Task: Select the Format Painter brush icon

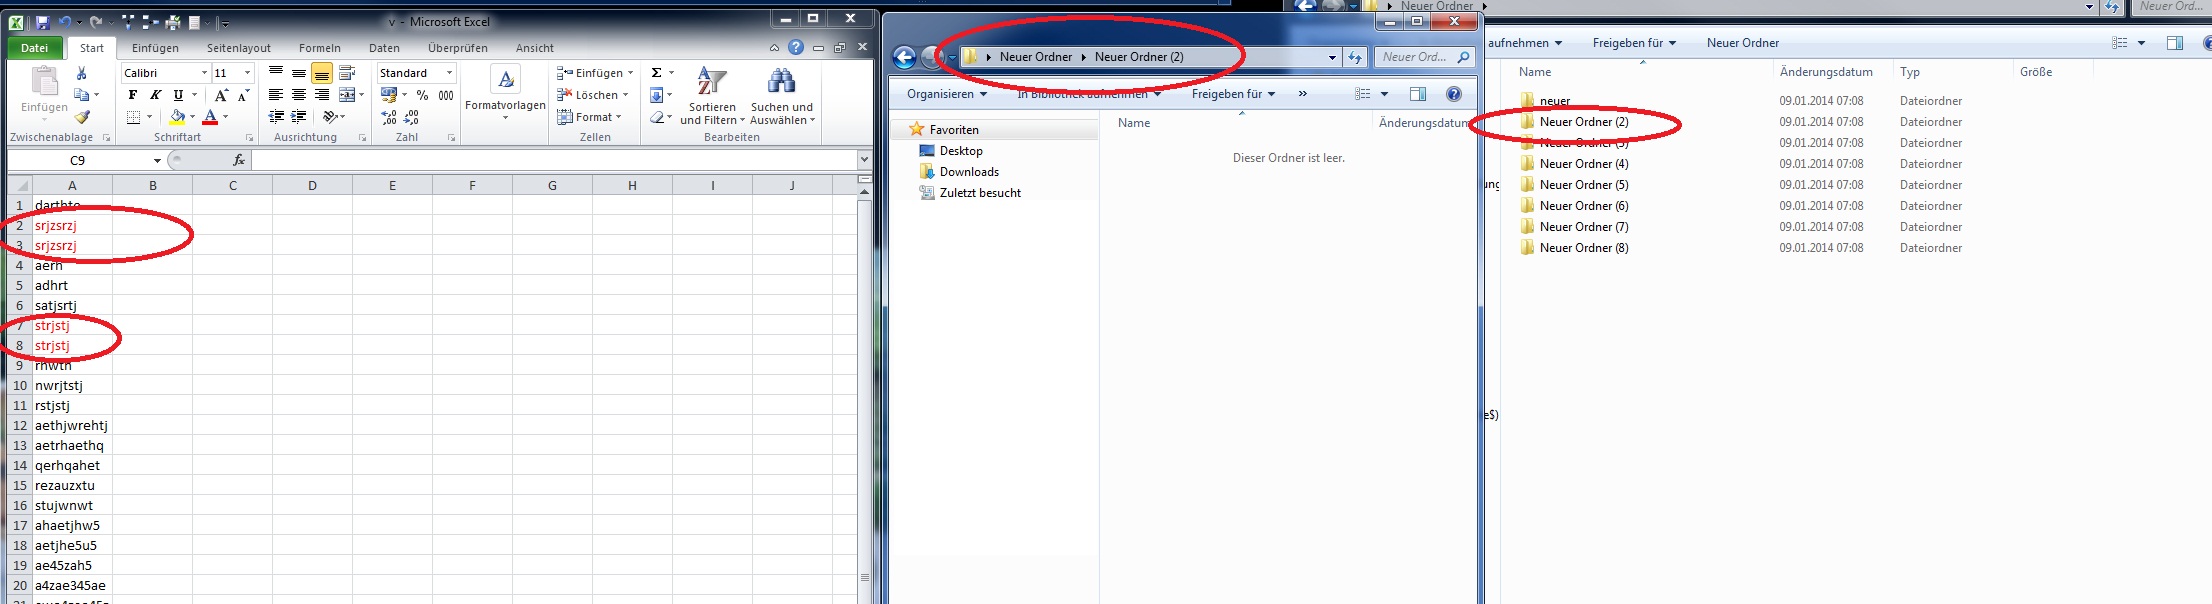Action: pos(82,118)
